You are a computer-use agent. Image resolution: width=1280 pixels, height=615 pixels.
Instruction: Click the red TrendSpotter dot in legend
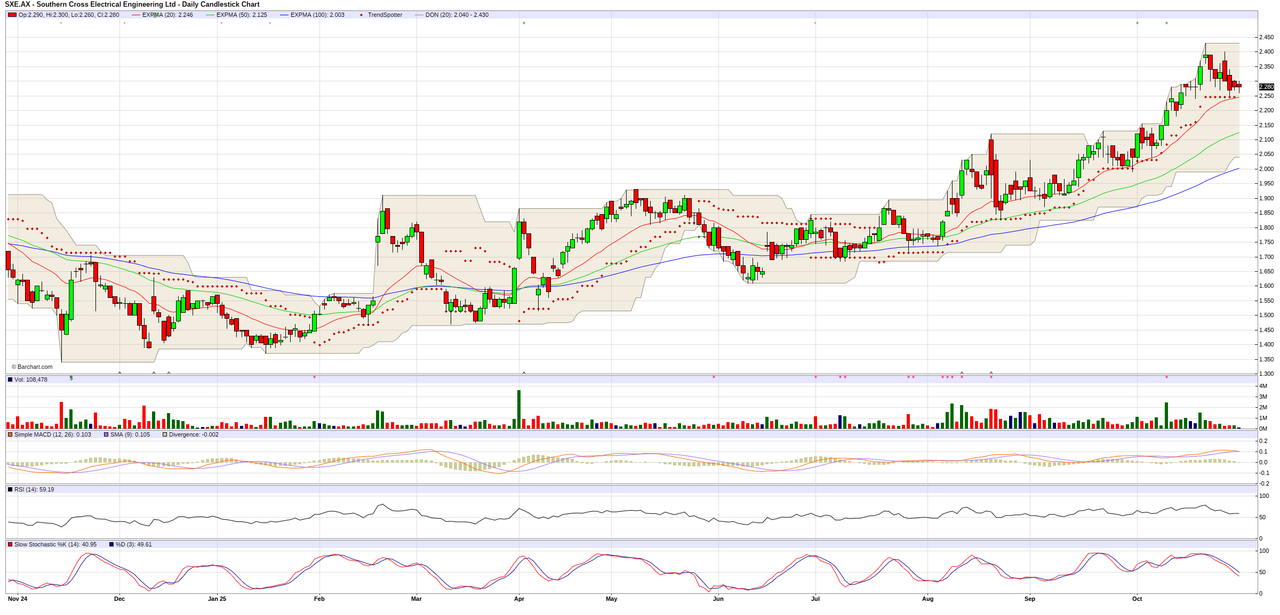(x=361, y=15)
